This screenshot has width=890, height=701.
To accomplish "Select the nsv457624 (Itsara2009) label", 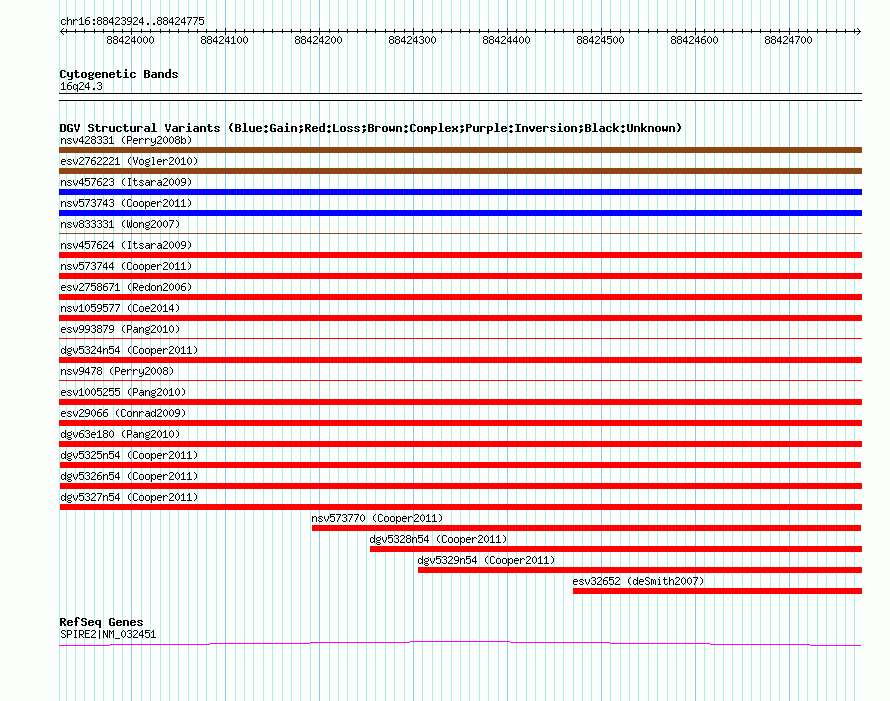I will point(126,245).
